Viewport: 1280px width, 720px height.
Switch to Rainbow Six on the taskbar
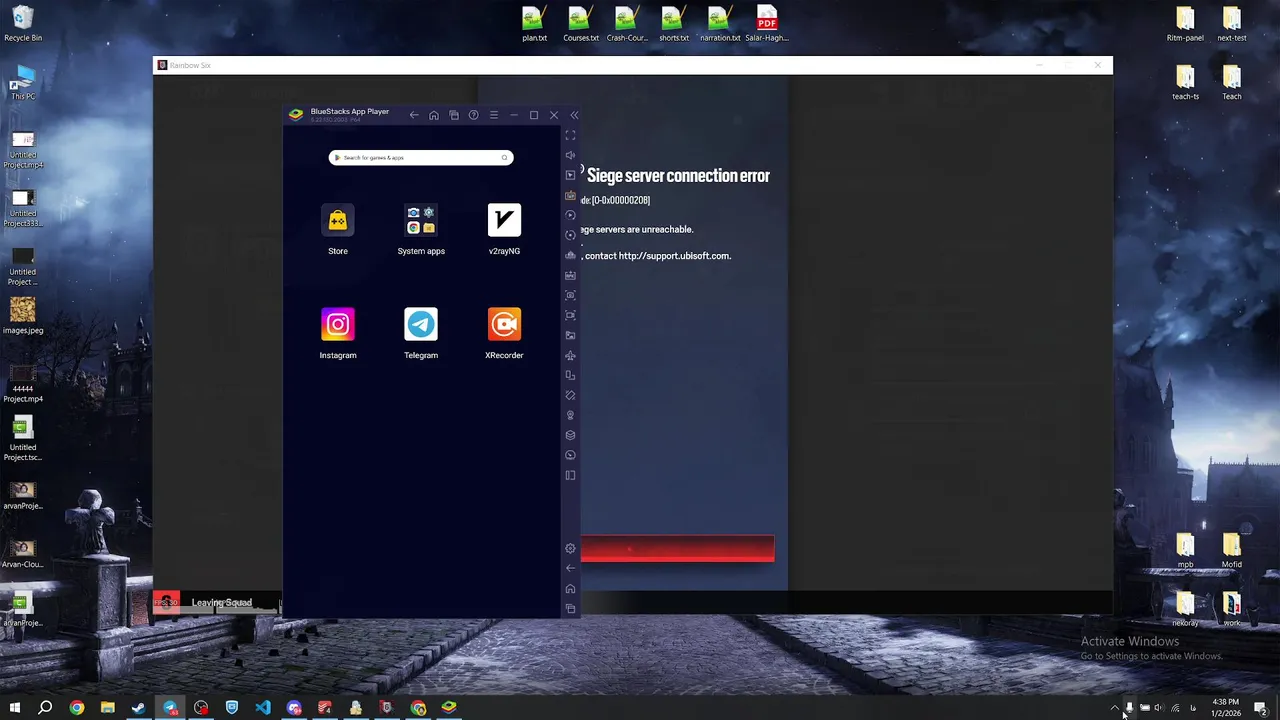(x=387, y=708)
